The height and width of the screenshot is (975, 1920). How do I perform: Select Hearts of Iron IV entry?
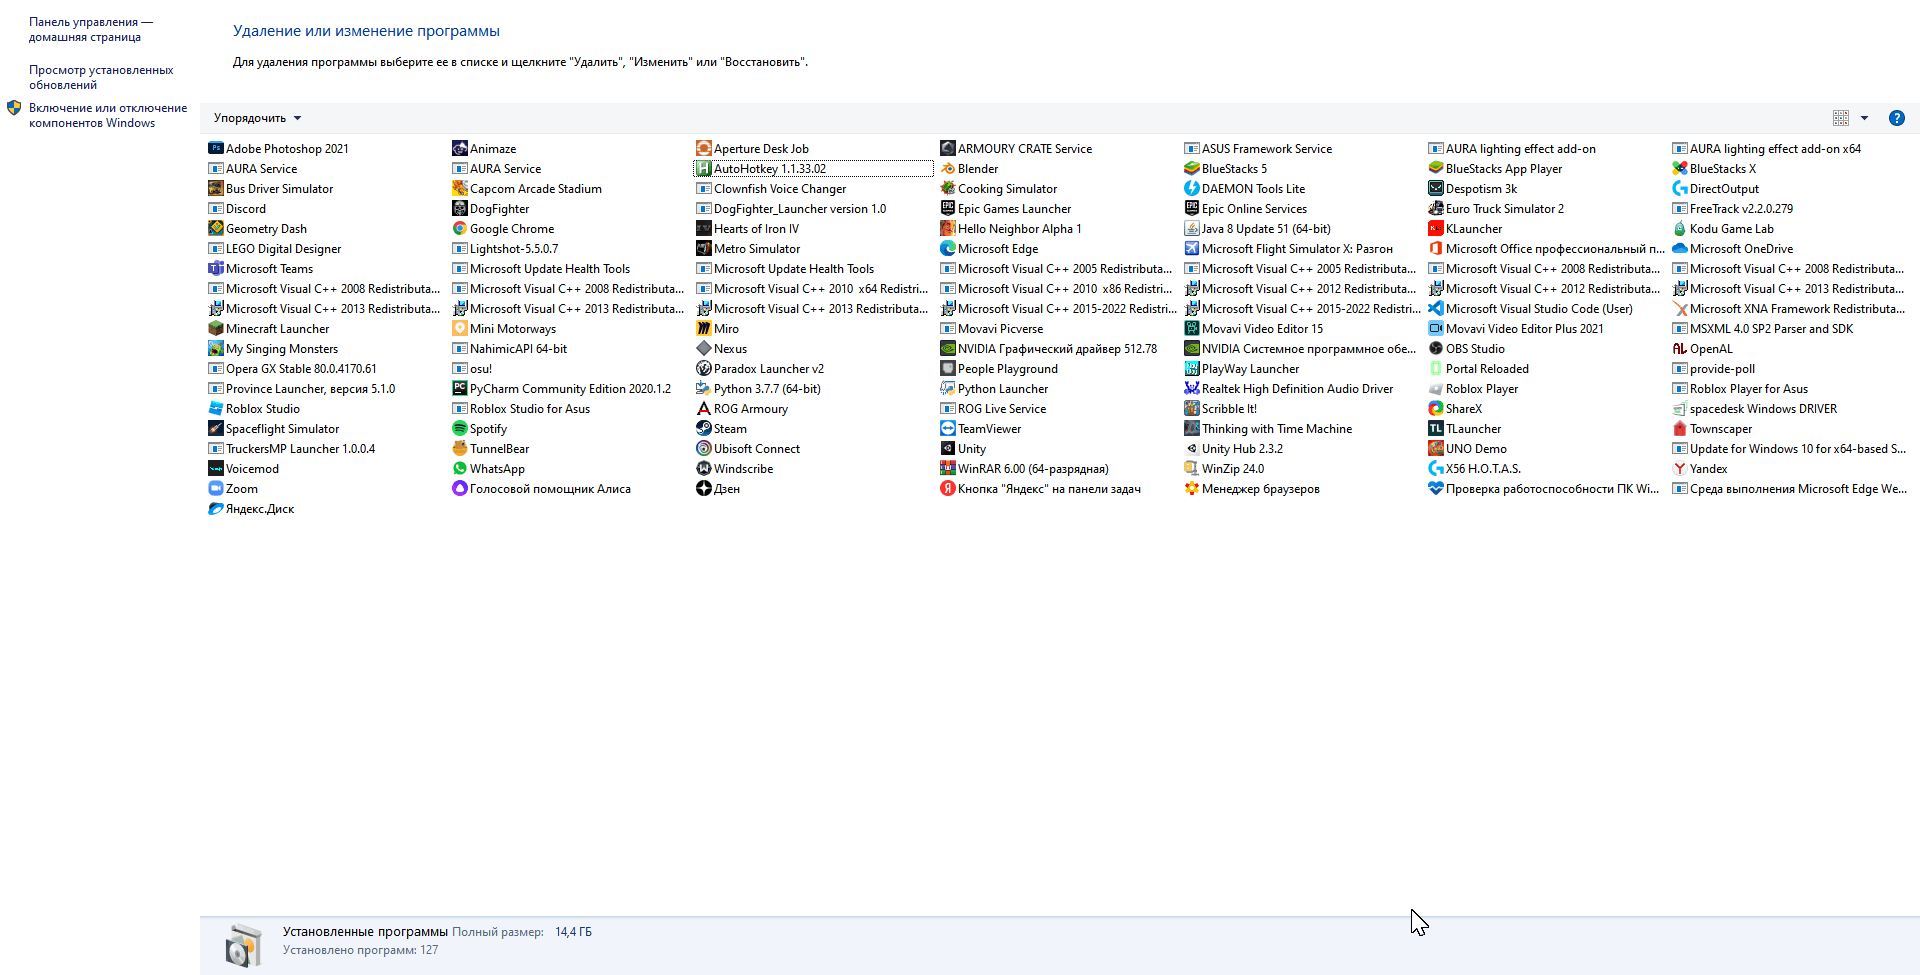click(x=747, y=229)
